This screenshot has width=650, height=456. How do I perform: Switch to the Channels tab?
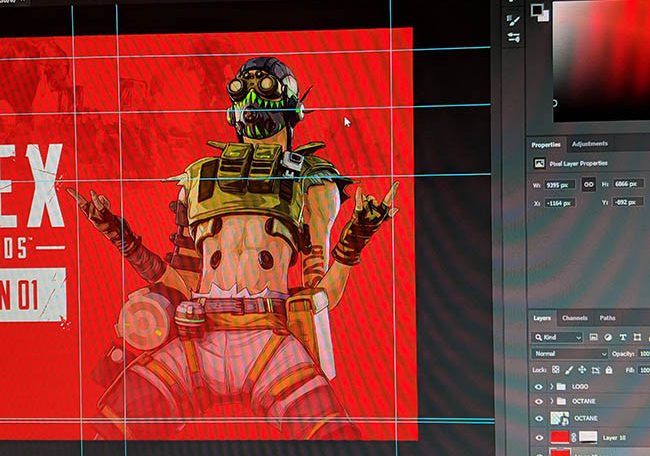pos(574,318)
